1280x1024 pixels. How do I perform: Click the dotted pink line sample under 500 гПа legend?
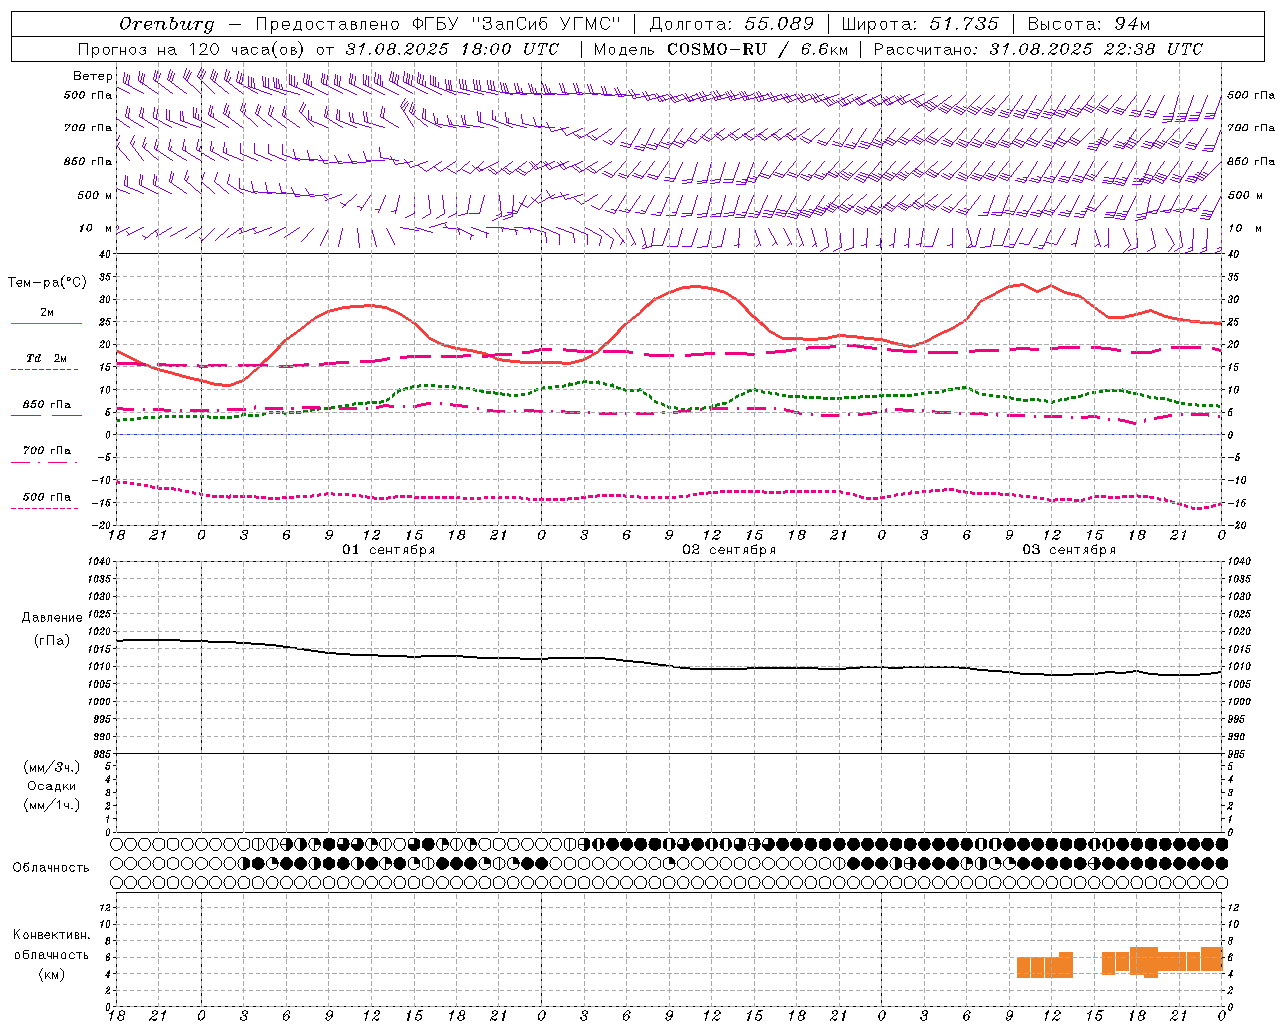click(x=44, y=508)
